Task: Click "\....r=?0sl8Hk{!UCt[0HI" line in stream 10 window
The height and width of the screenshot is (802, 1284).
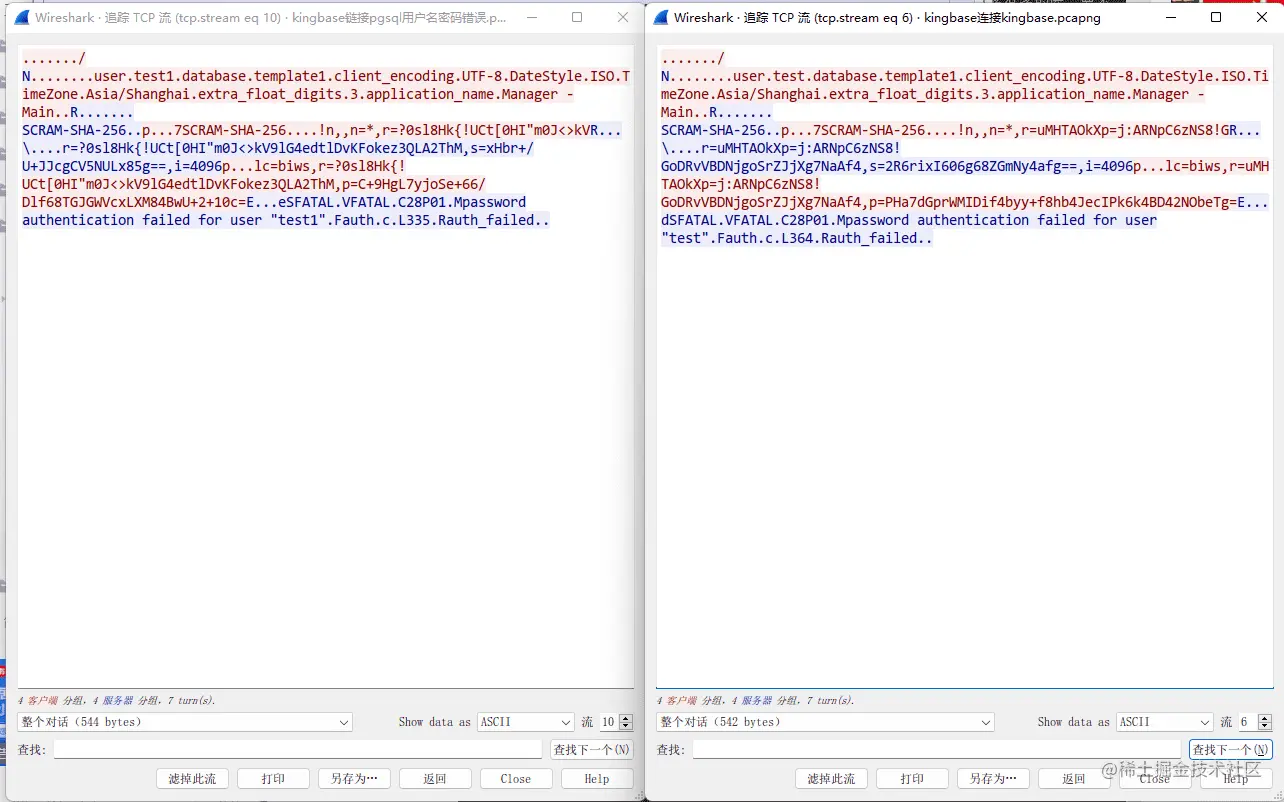Action: coord(278,148)
